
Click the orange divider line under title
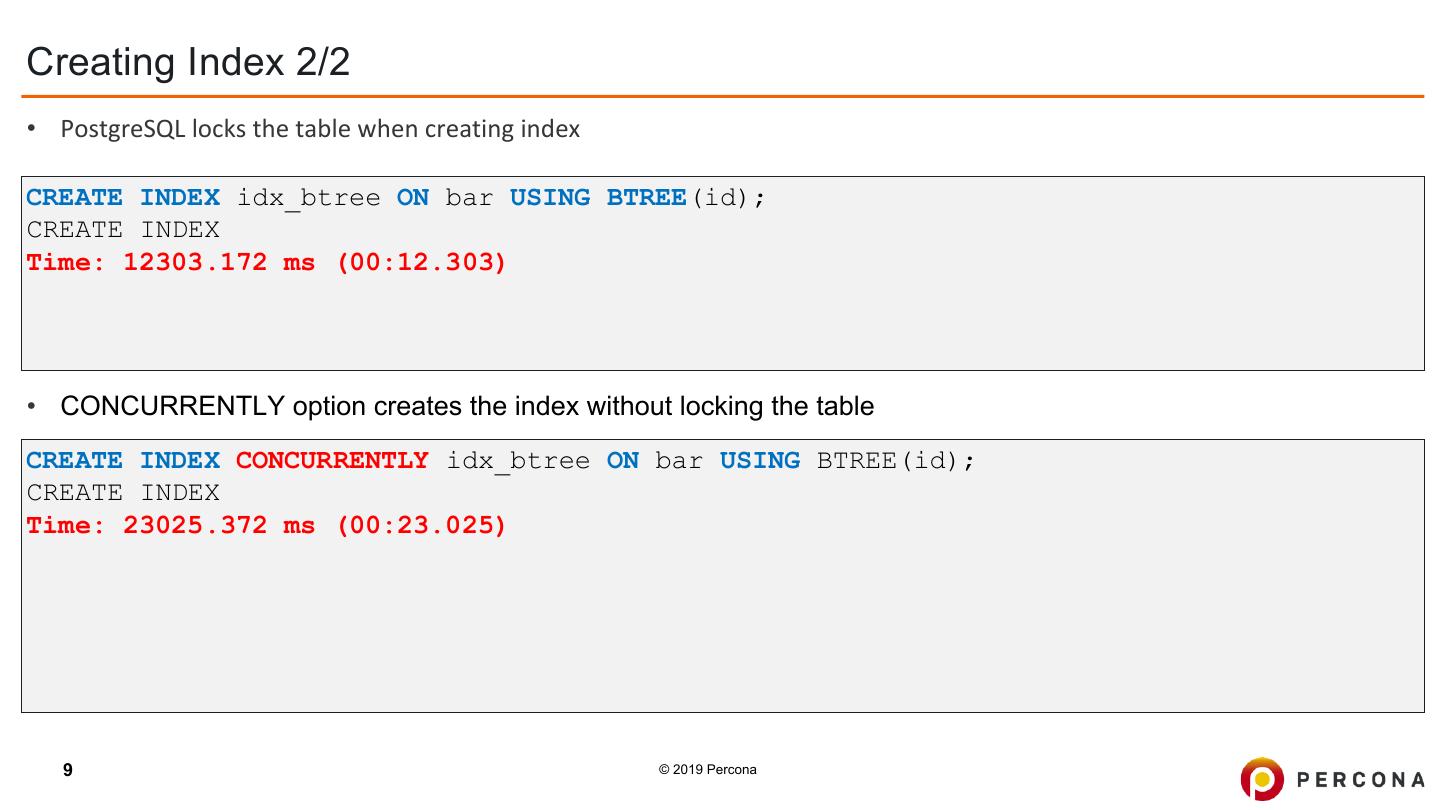click(723, 97)
